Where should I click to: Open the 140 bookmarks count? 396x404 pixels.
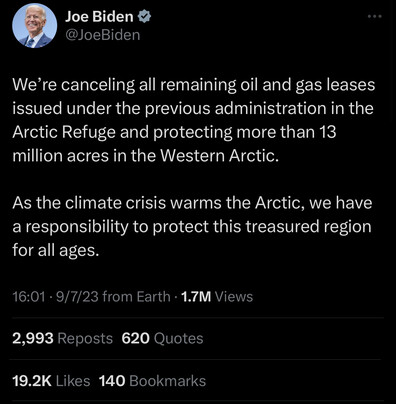click(x=112, y=381)
